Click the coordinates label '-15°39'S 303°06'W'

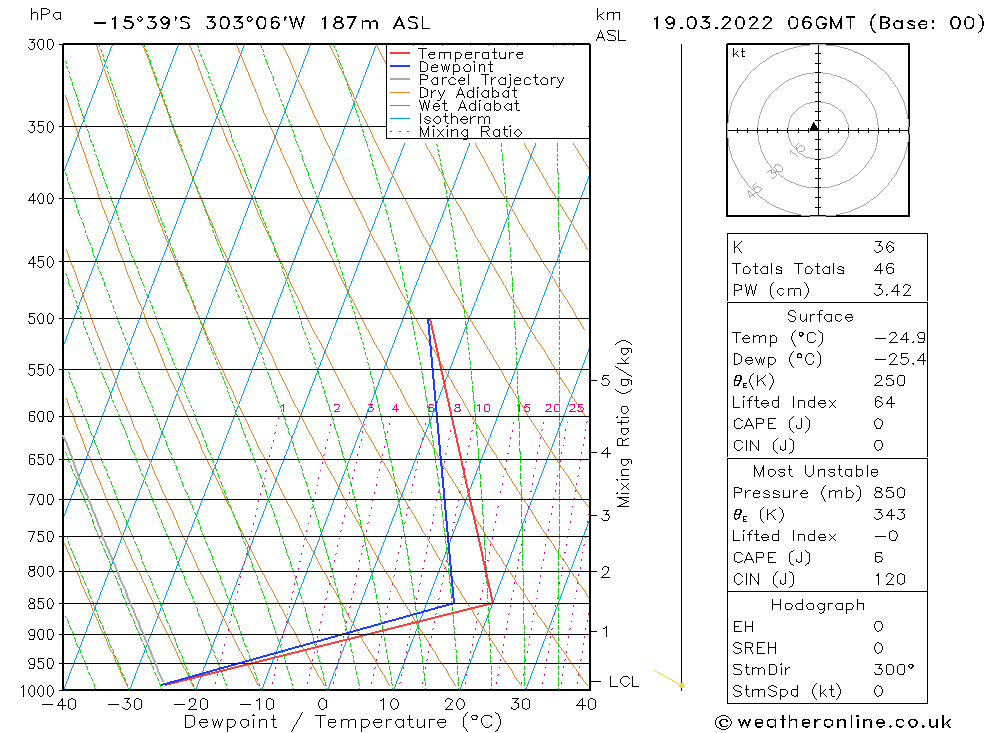200,23
